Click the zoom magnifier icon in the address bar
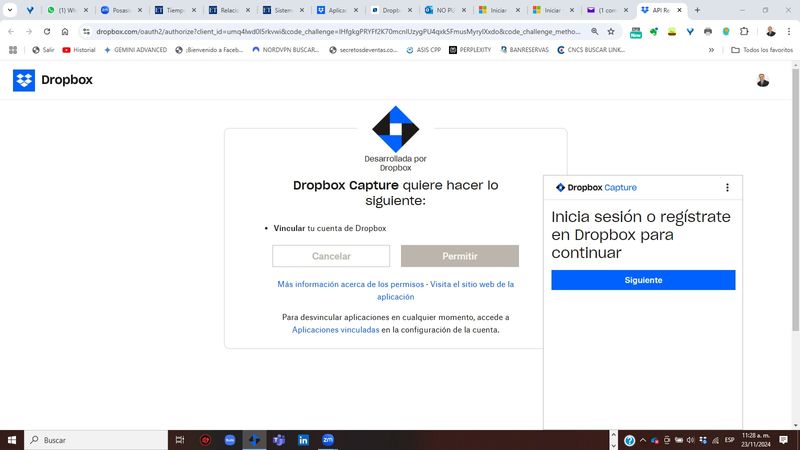800x450 pixels. 594,32
